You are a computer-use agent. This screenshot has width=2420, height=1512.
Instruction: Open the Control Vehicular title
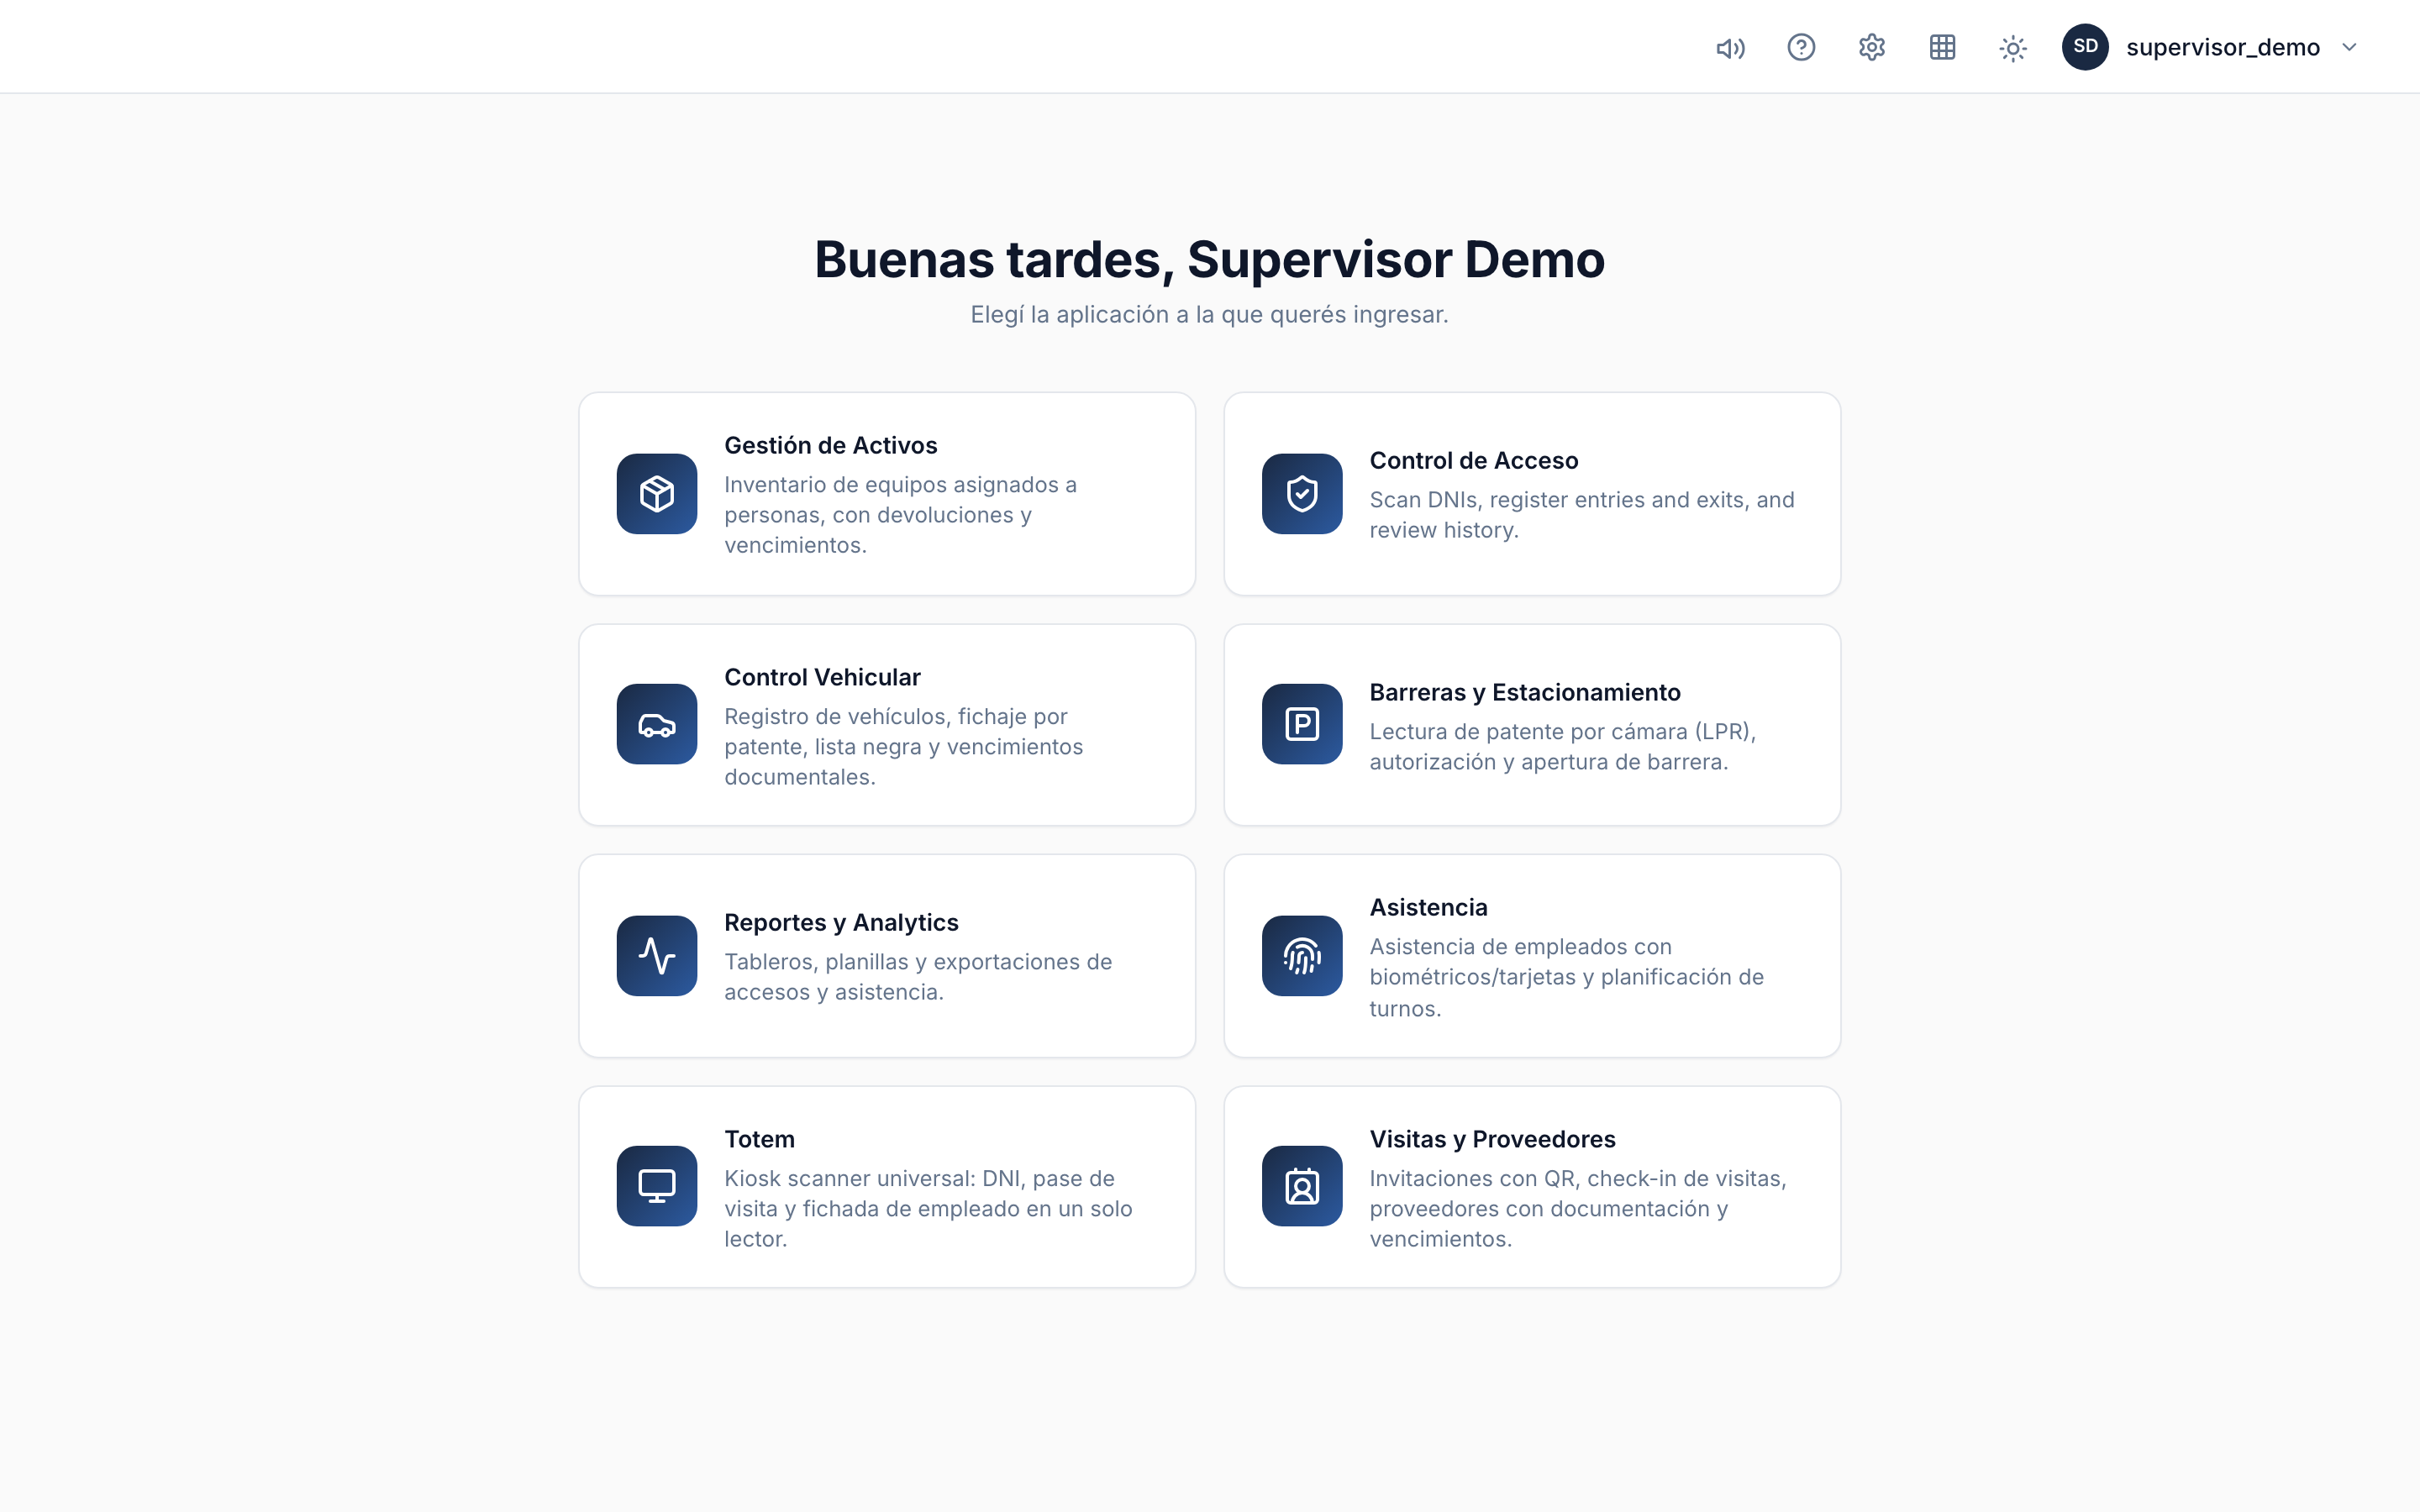coord(822,677)
